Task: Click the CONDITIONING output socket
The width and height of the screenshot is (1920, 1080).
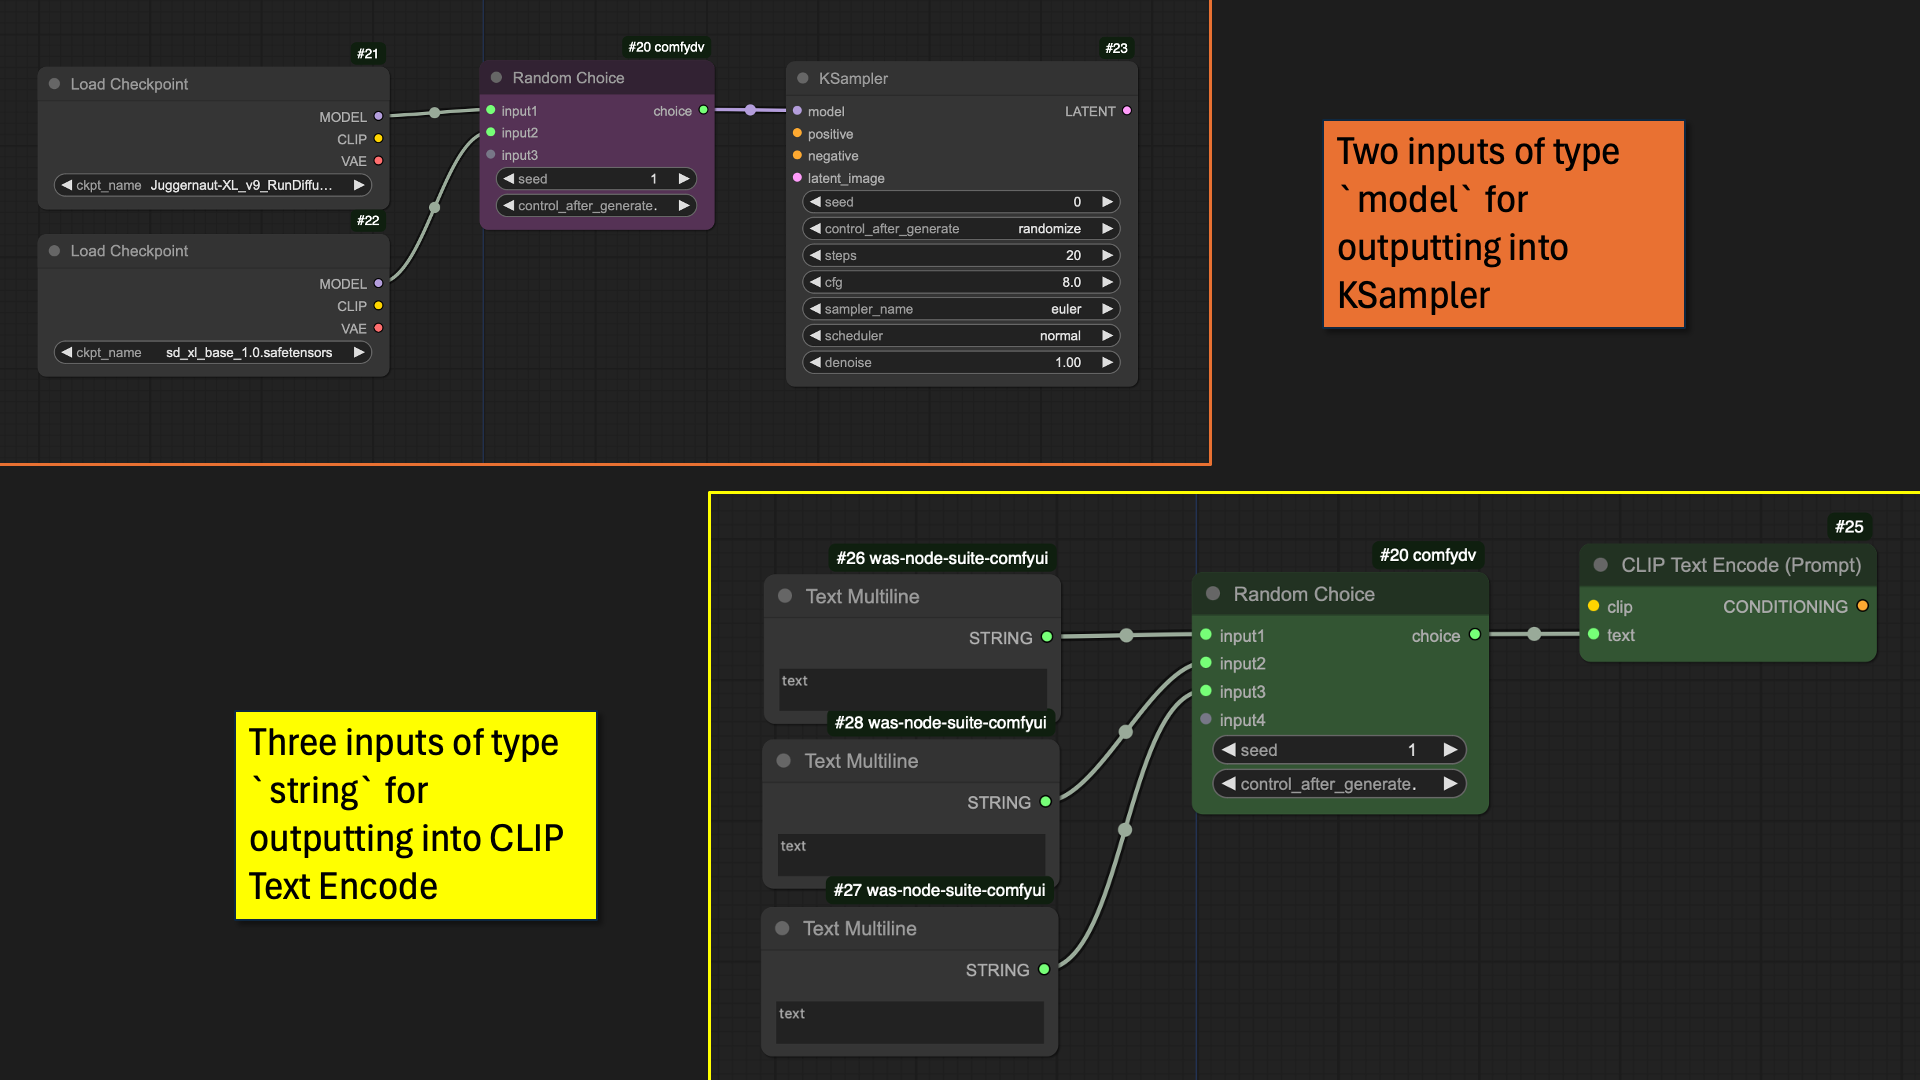Action: 1862,606
